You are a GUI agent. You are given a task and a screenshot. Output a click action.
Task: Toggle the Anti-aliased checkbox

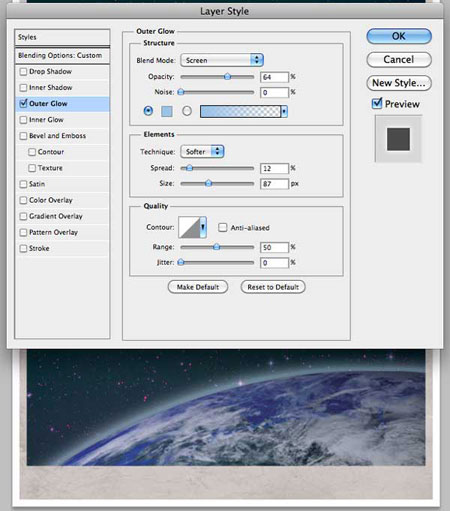click(222, 227)
